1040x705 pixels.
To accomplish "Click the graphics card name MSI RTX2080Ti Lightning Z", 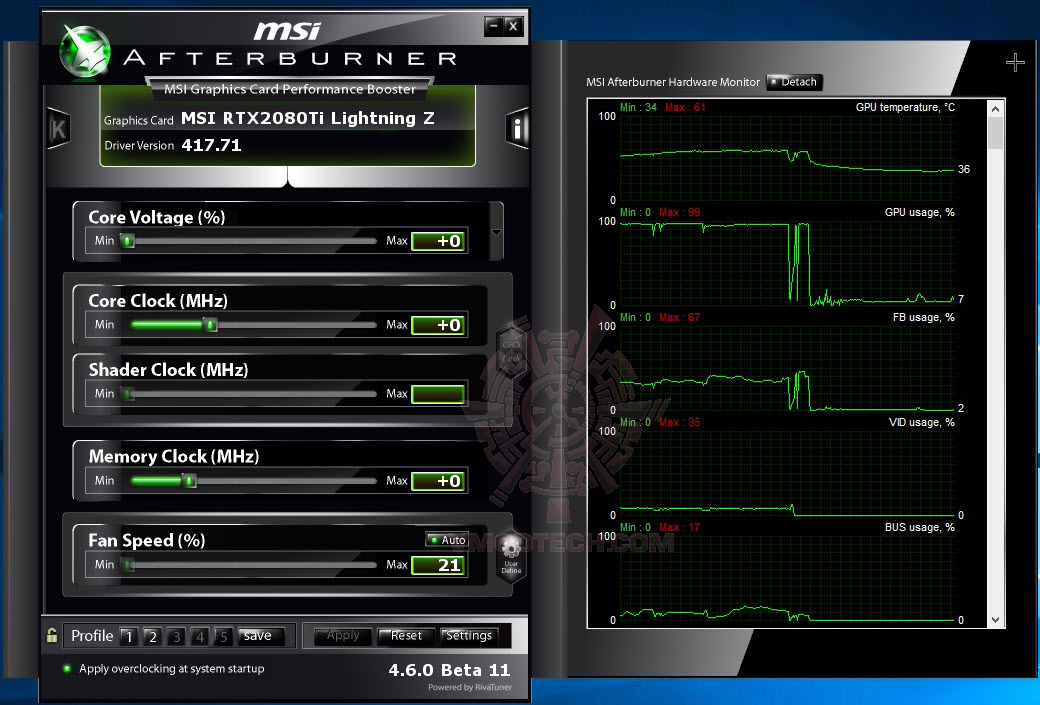I will coord(308,119).
